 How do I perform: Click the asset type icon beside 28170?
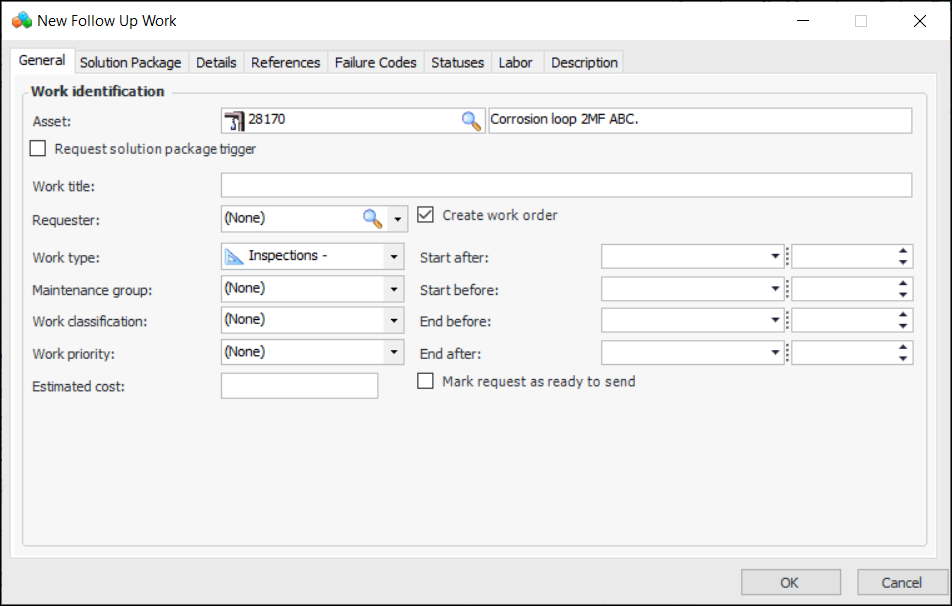pyautogui.click(x=234, y=121)
